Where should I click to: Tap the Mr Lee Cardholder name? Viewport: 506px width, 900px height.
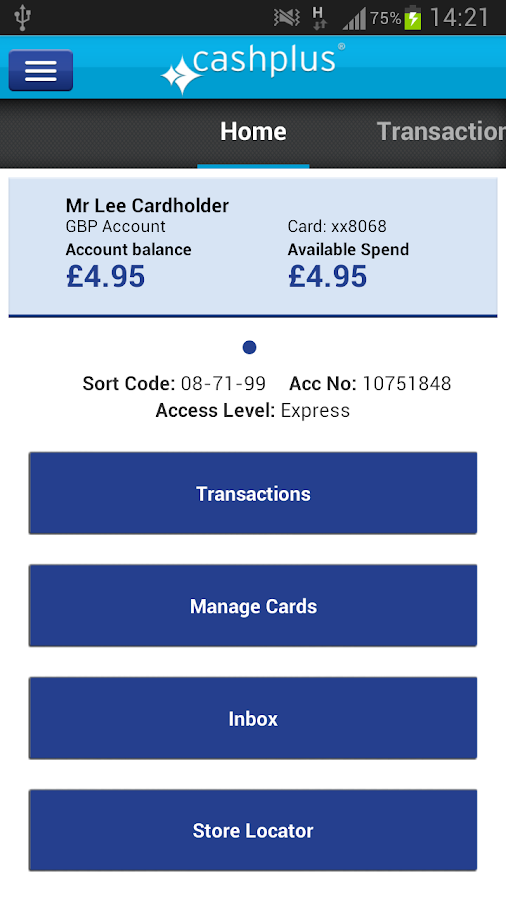(x=147, y=205)
